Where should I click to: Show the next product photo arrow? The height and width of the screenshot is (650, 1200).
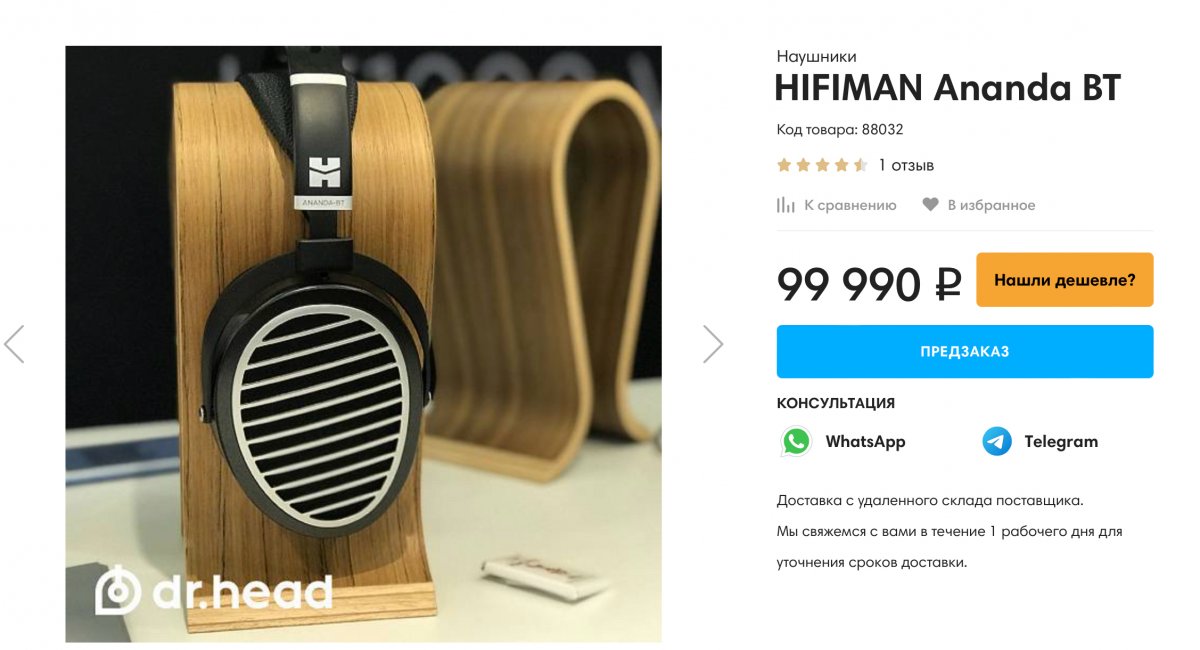(x=713, y=344)
